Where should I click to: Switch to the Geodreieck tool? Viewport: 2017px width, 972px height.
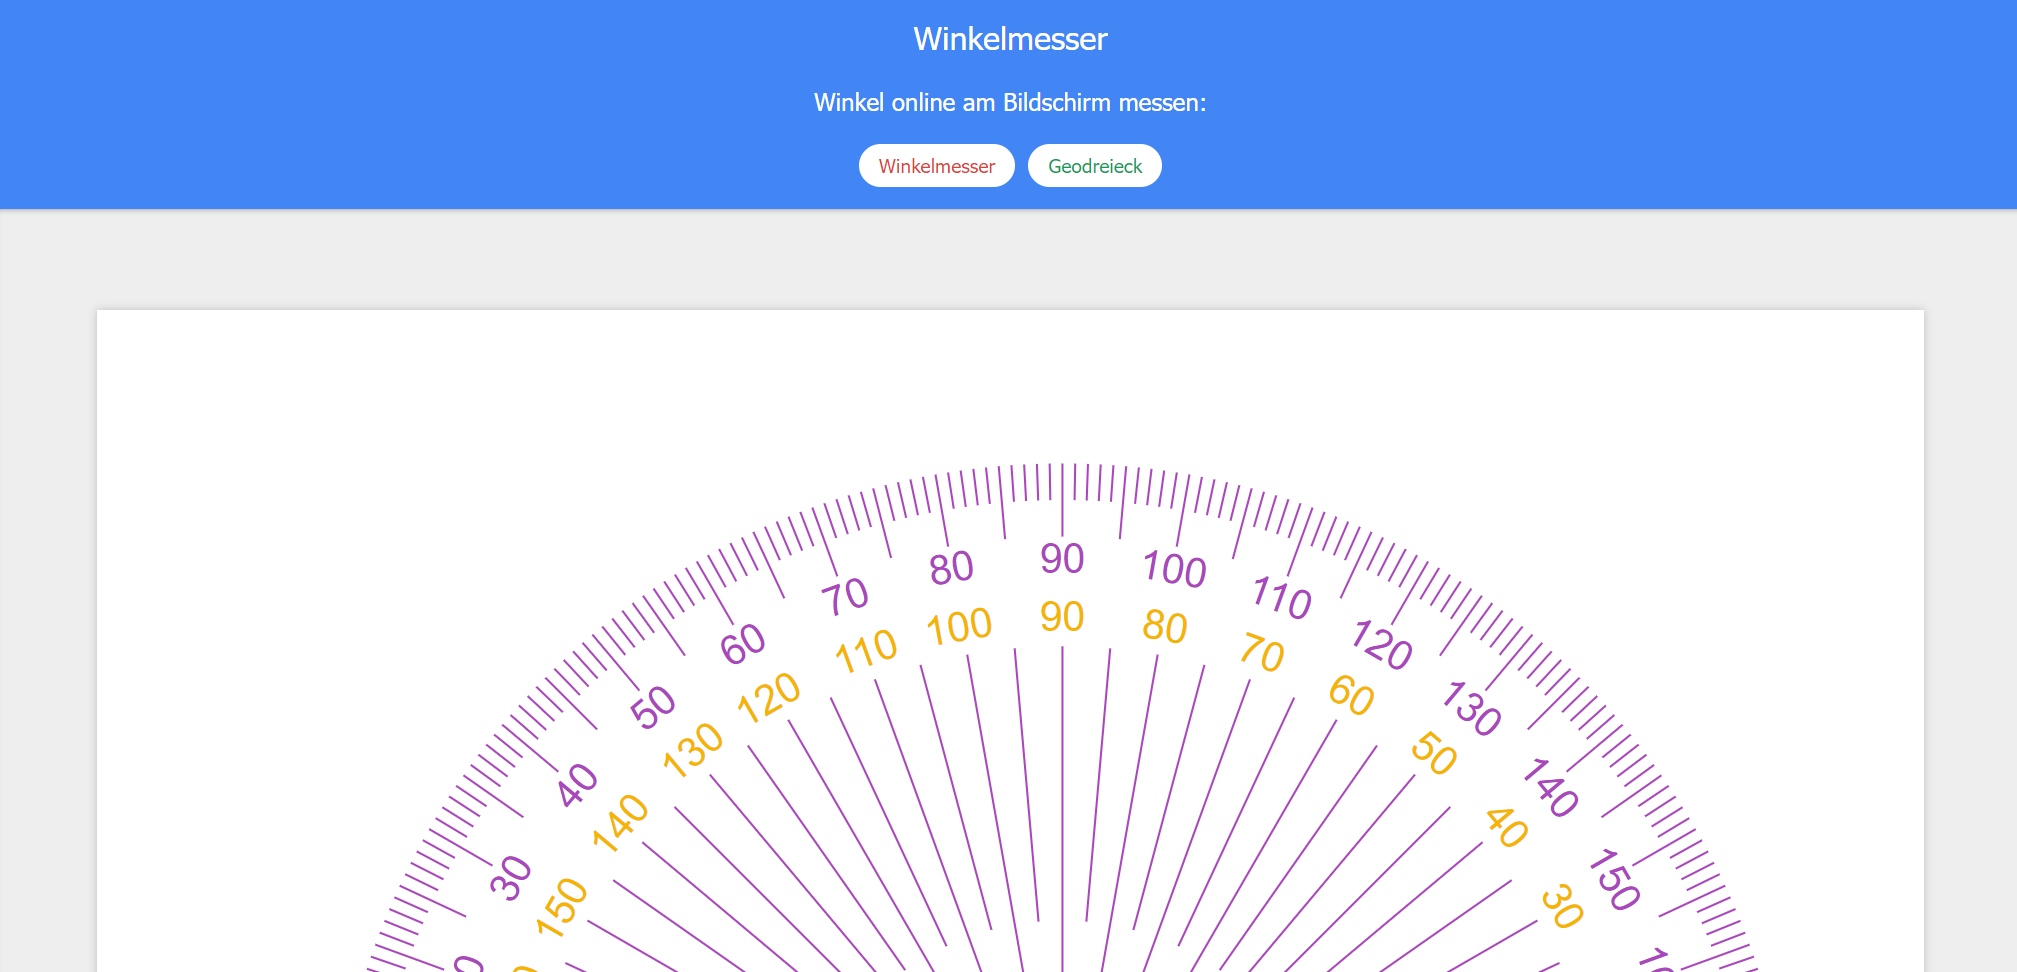point(1094,166)
